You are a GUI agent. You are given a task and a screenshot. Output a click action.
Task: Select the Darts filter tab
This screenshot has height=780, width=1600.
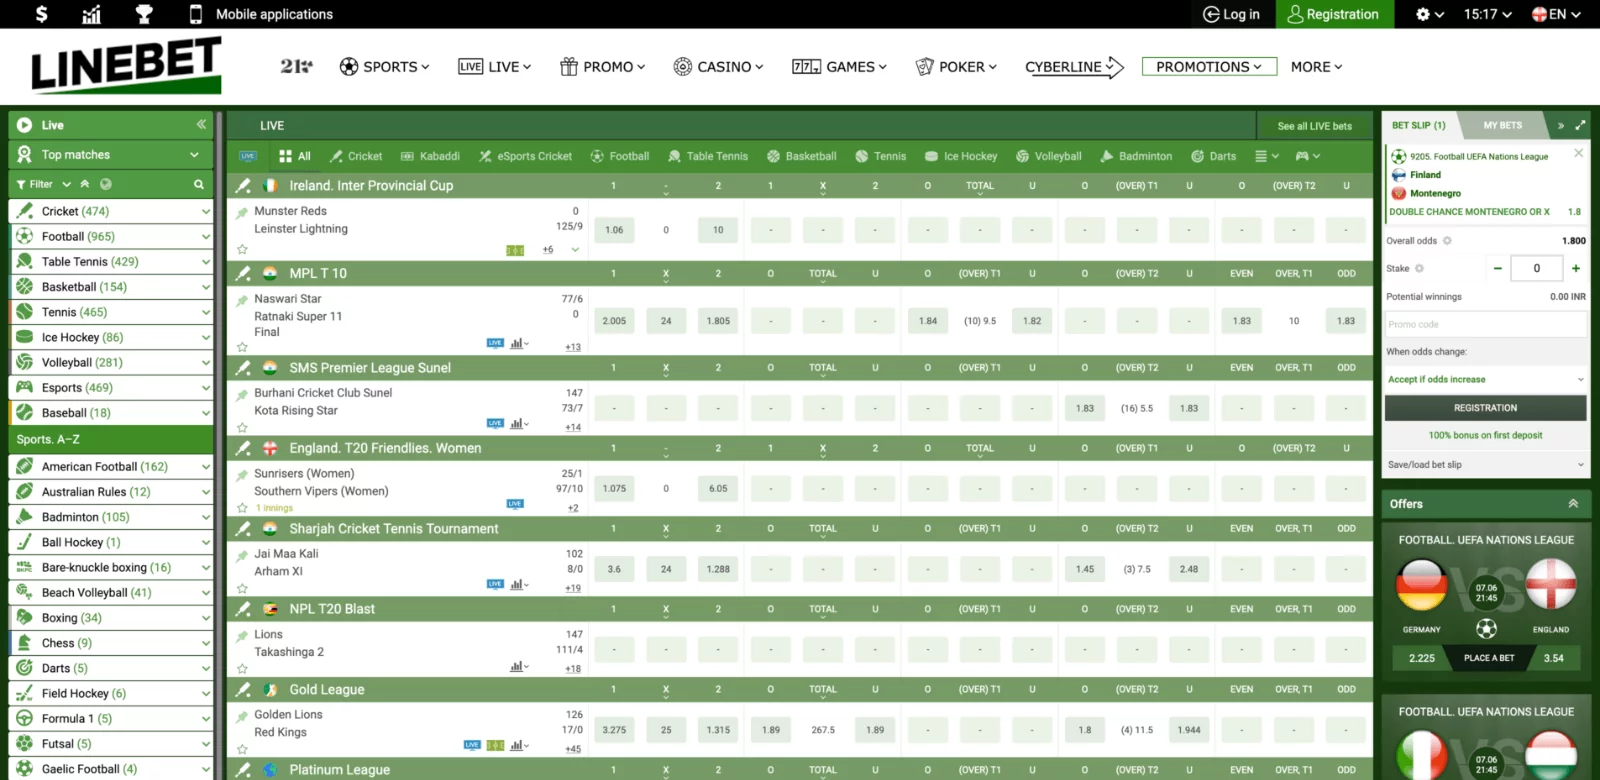tap(1214, 156)
